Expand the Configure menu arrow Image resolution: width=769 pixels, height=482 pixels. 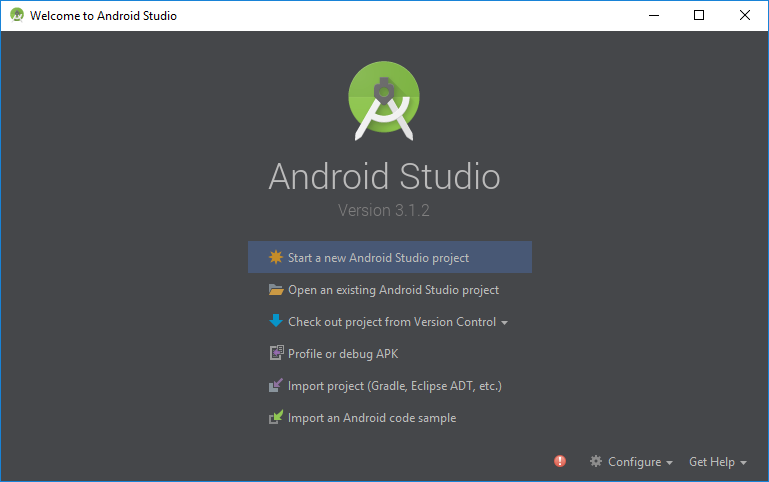(669, 463)
